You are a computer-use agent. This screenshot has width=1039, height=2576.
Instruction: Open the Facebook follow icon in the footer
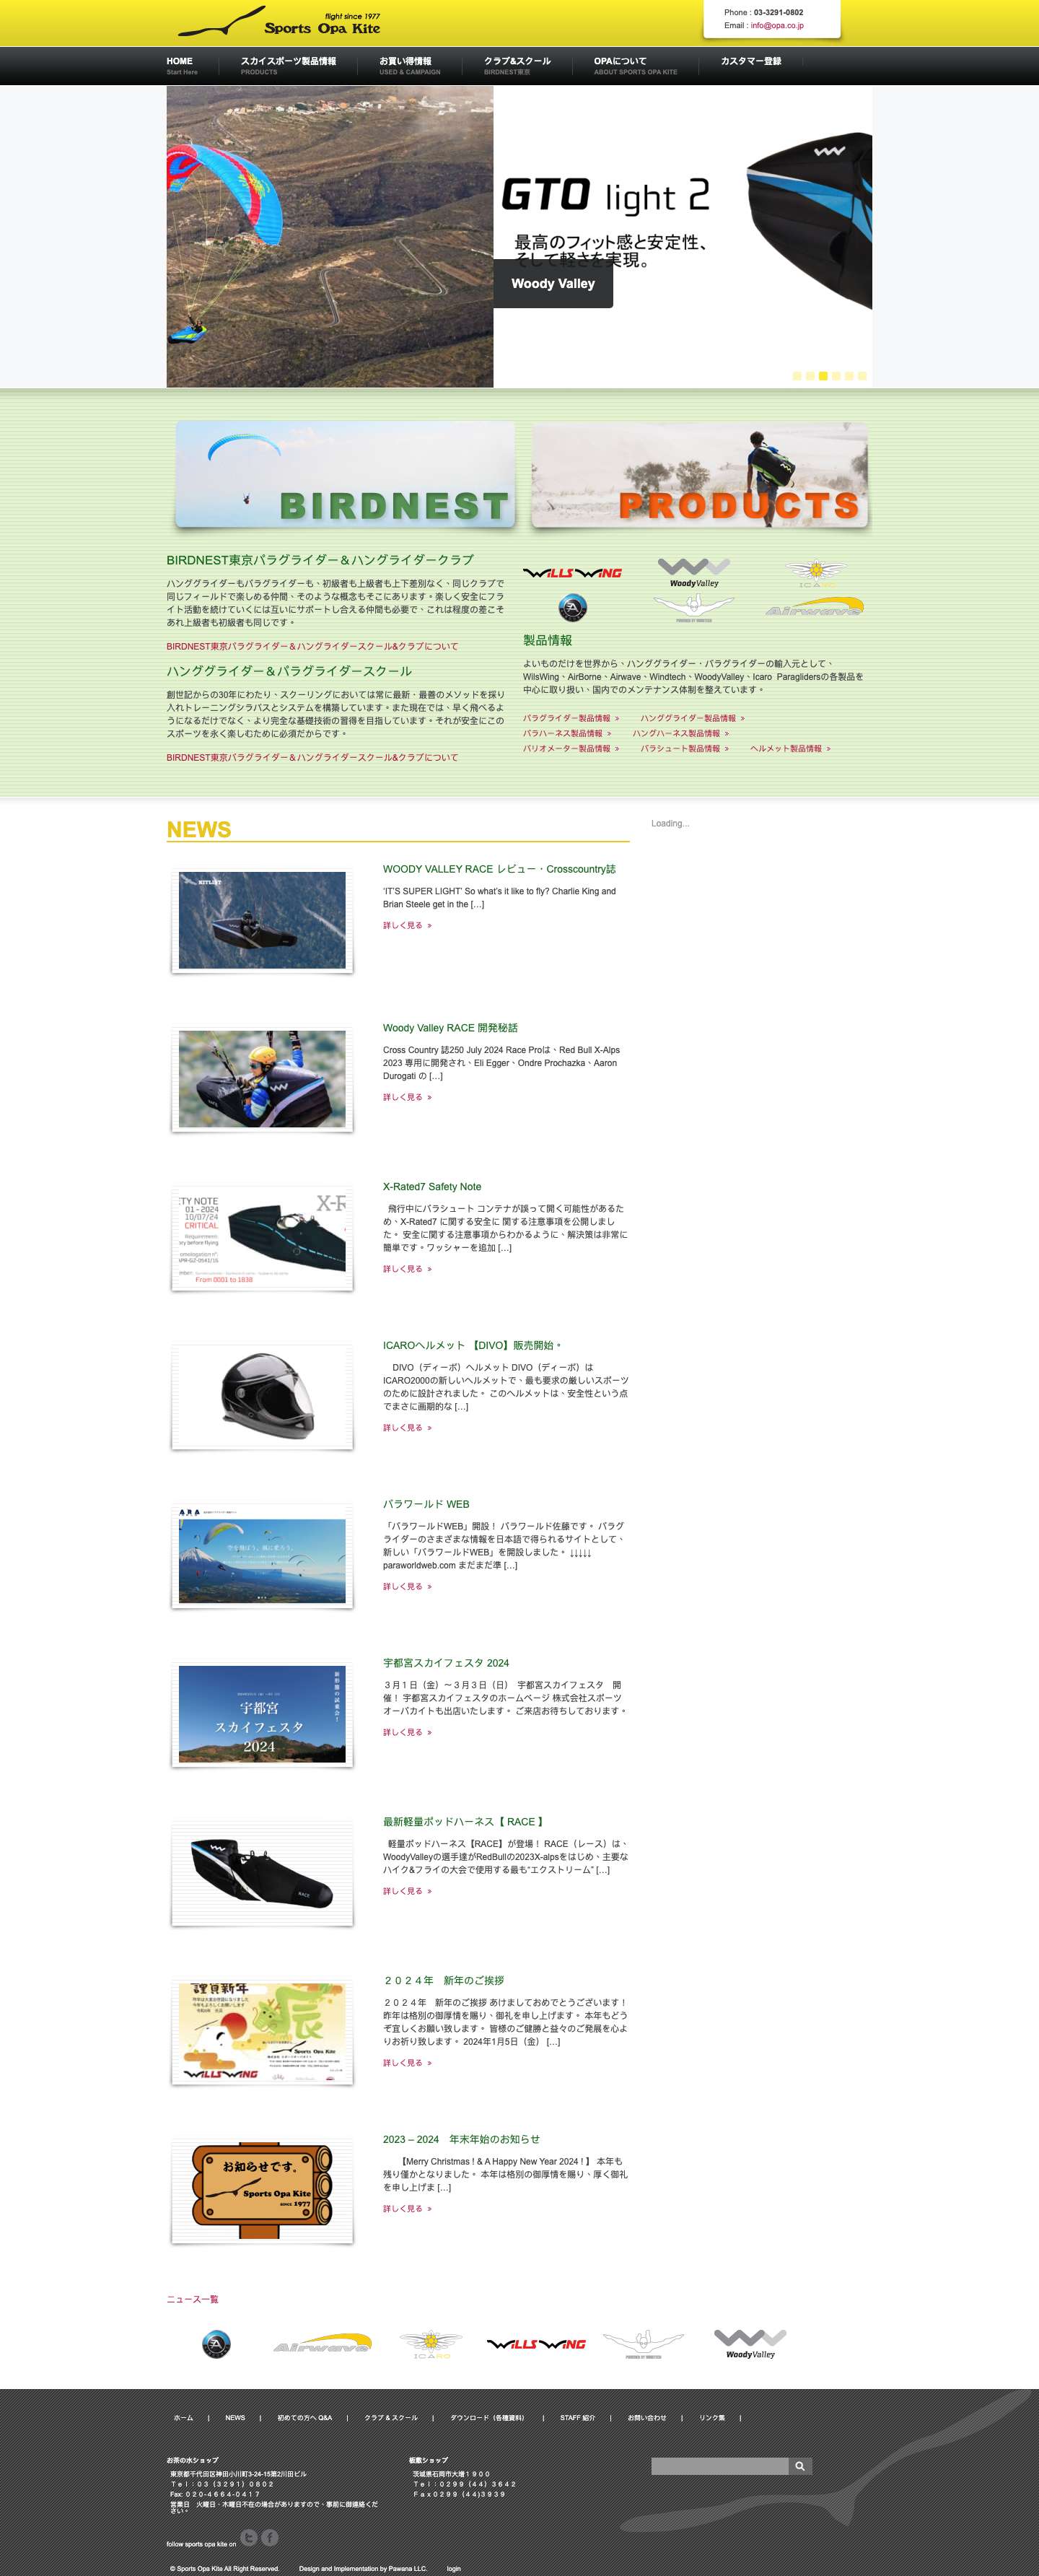tap(270, 2537)
